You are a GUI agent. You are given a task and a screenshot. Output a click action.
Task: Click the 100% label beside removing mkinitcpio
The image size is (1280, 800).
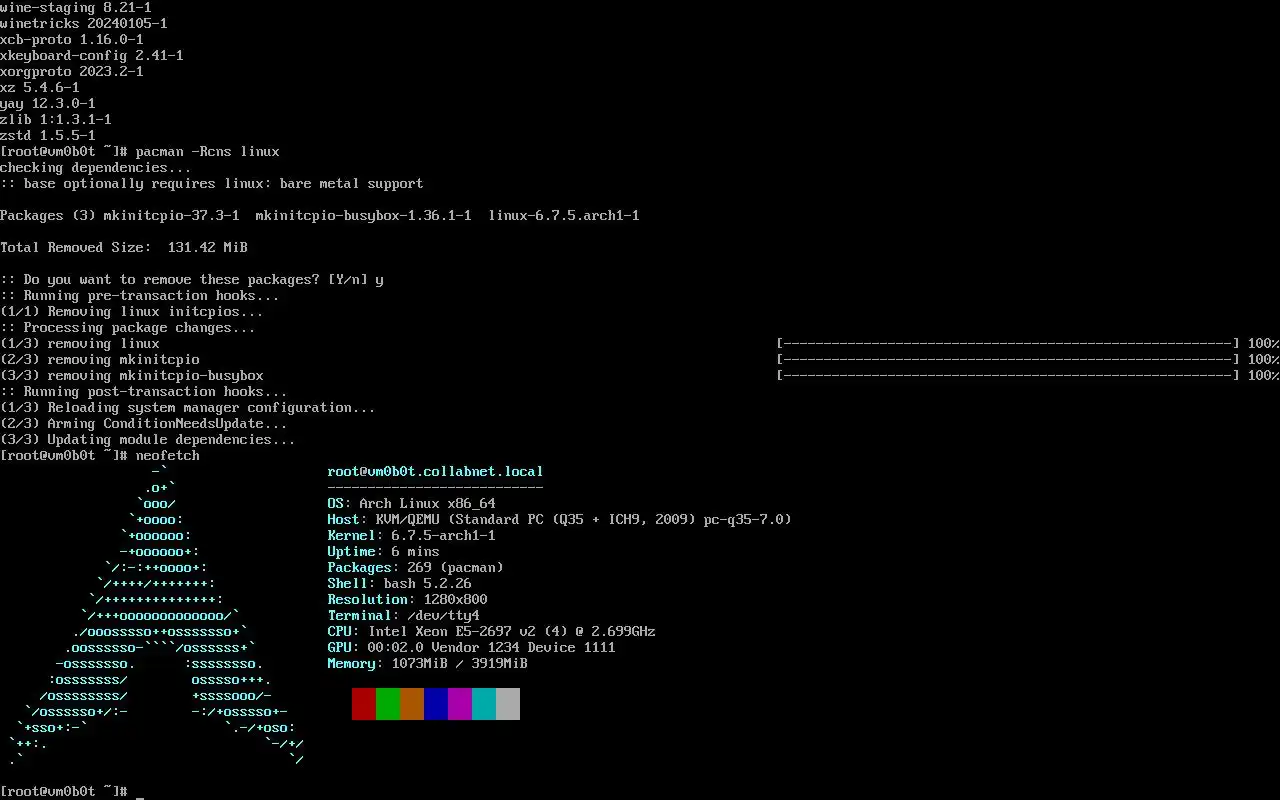click(x=1264, y=360)
